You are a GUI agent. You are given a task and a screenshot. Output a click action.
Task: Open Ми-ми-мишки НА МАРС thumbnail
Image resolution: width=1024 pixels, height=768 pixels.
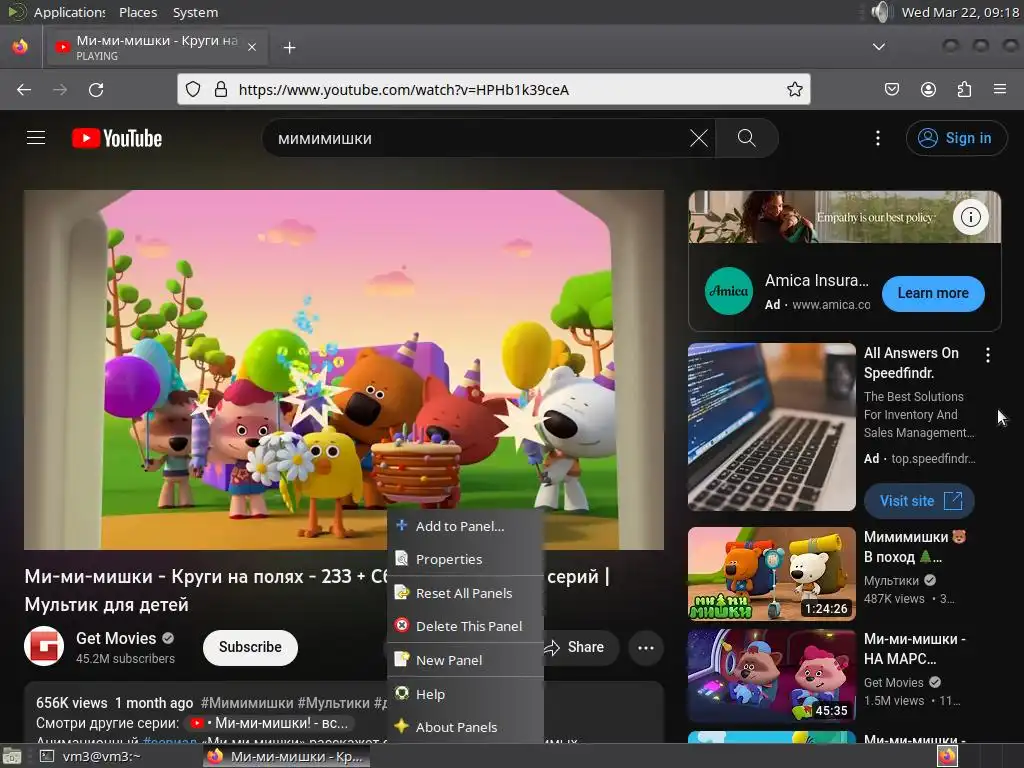coord(771,675)
